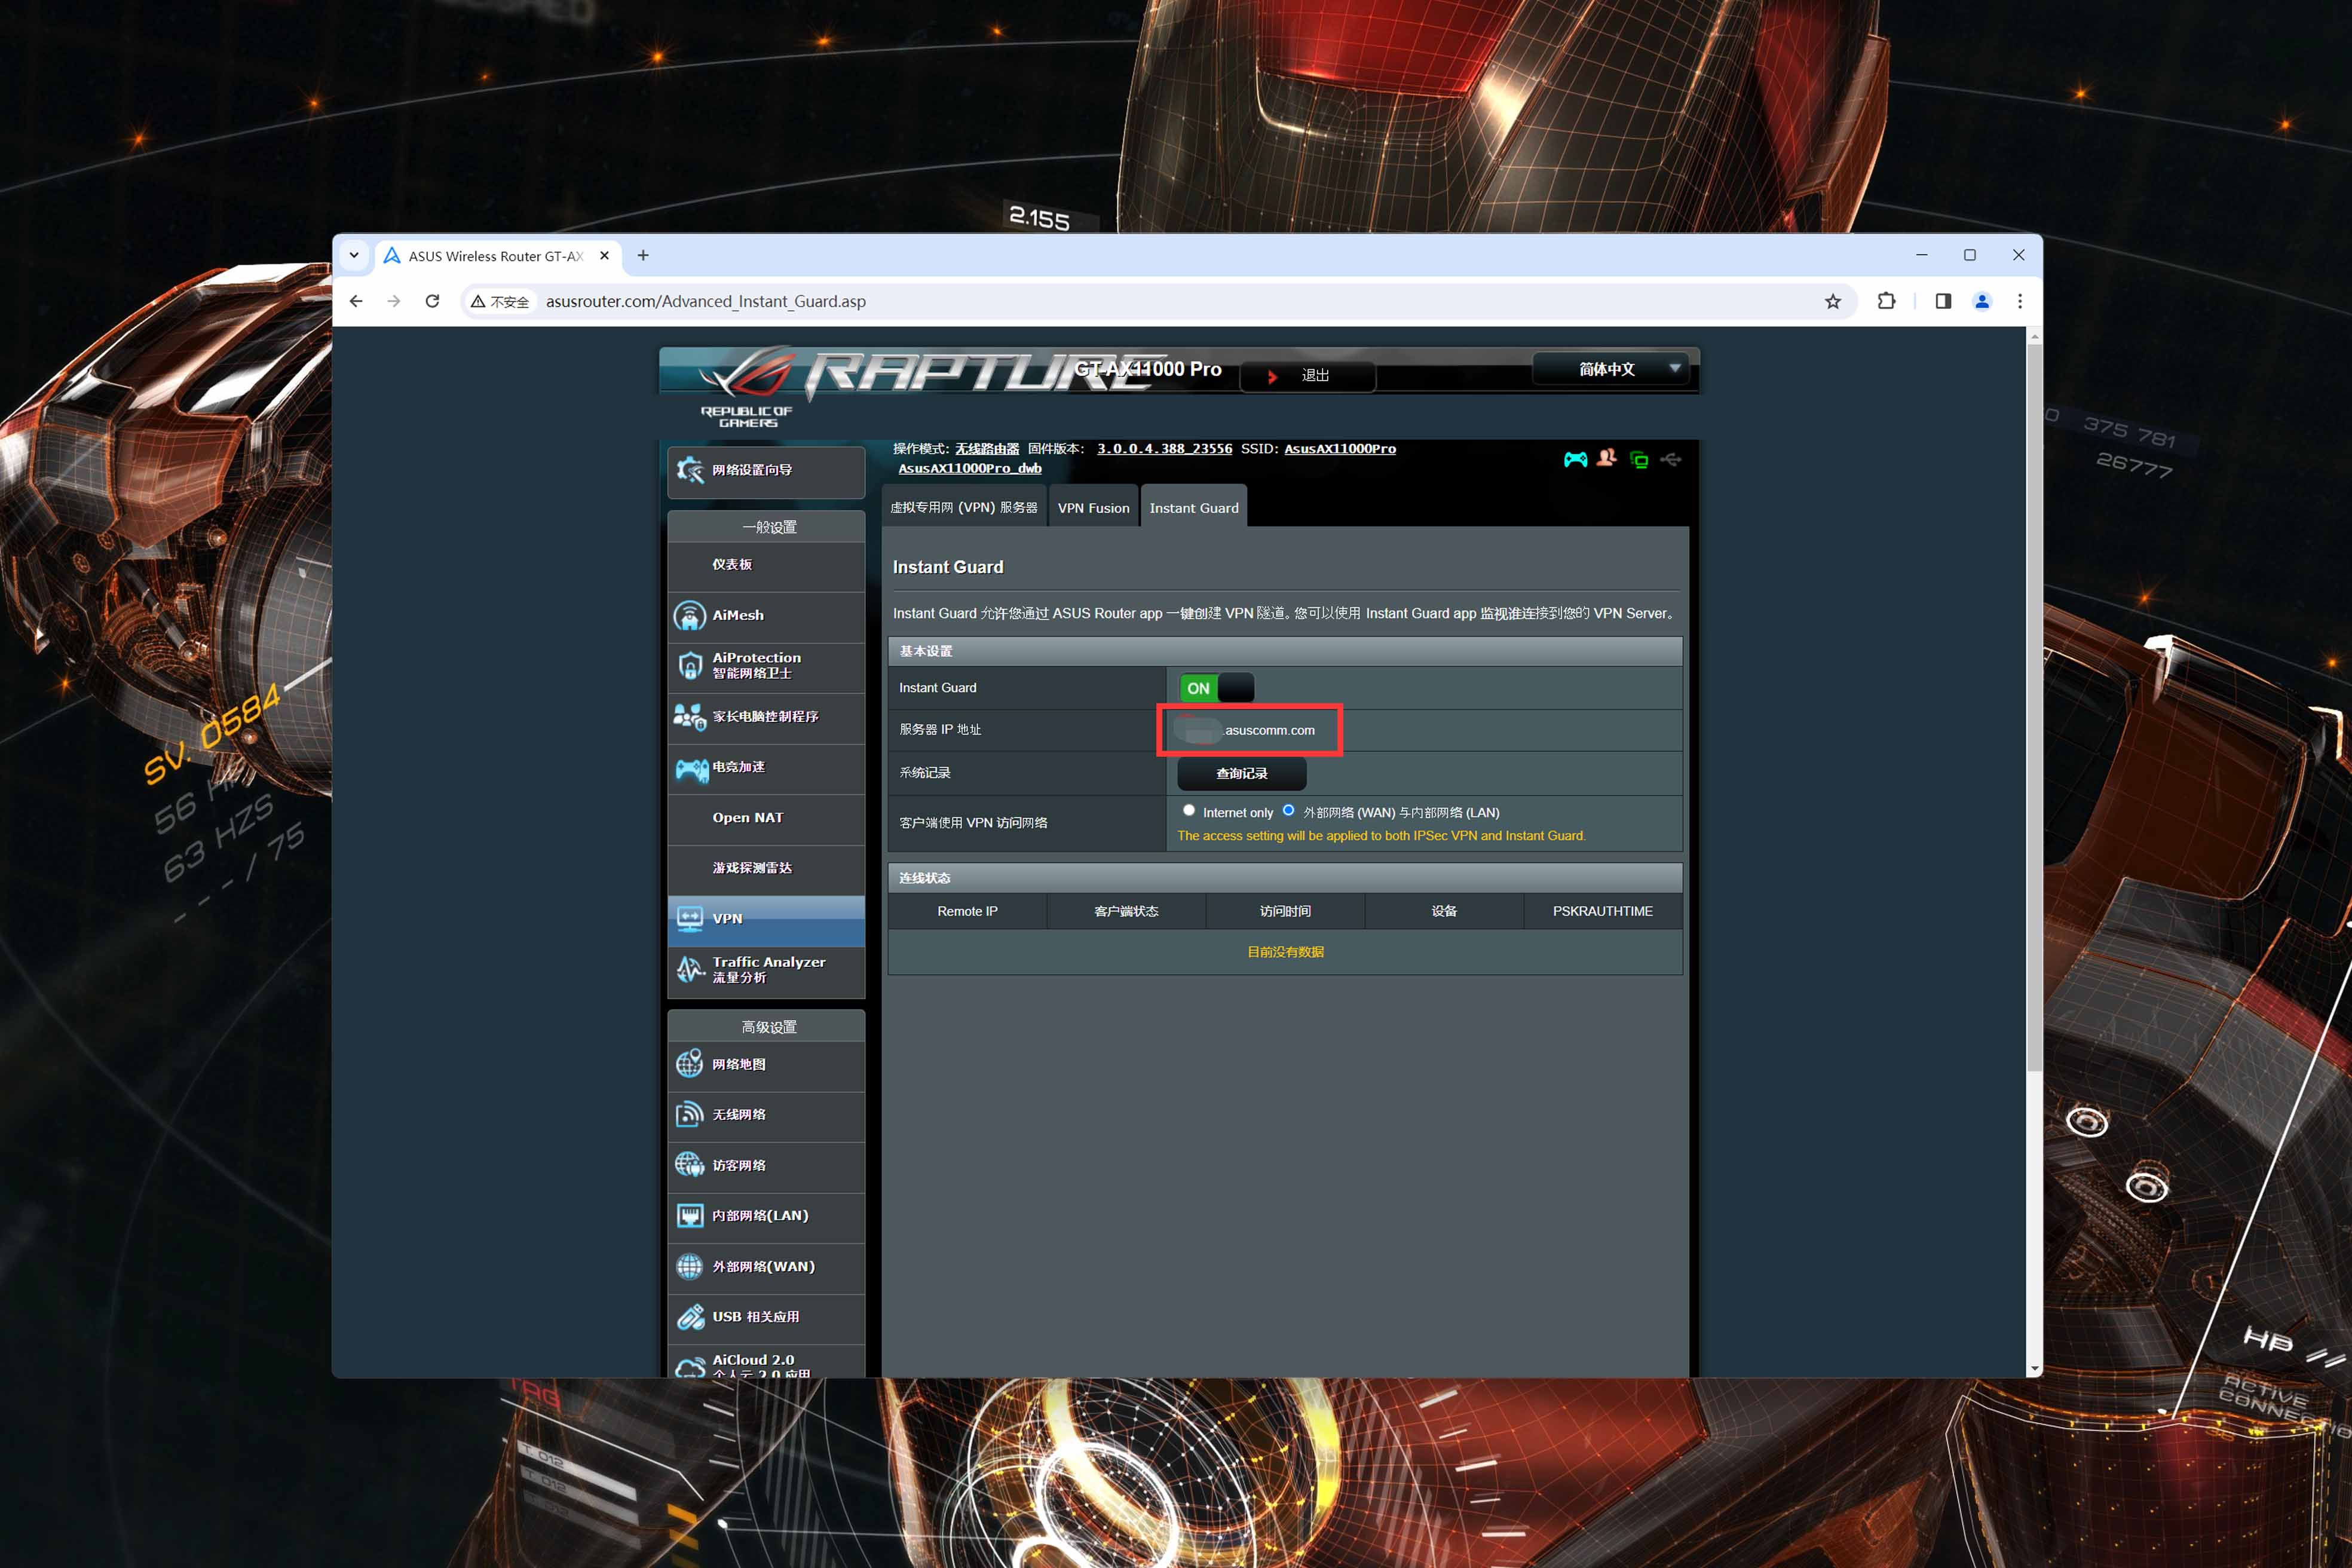This screenshot has height=1568, width=2352.
Task: Click the not secure (不安全) warning icon
Action: pyautogui.click(x=479, y=301)
